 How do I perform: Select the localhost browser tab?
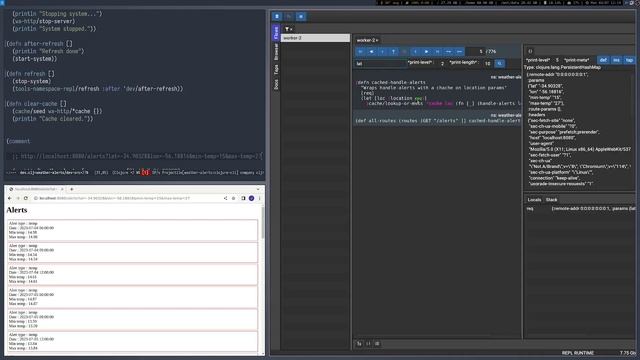pyautogui.click(x=36, y=189)
